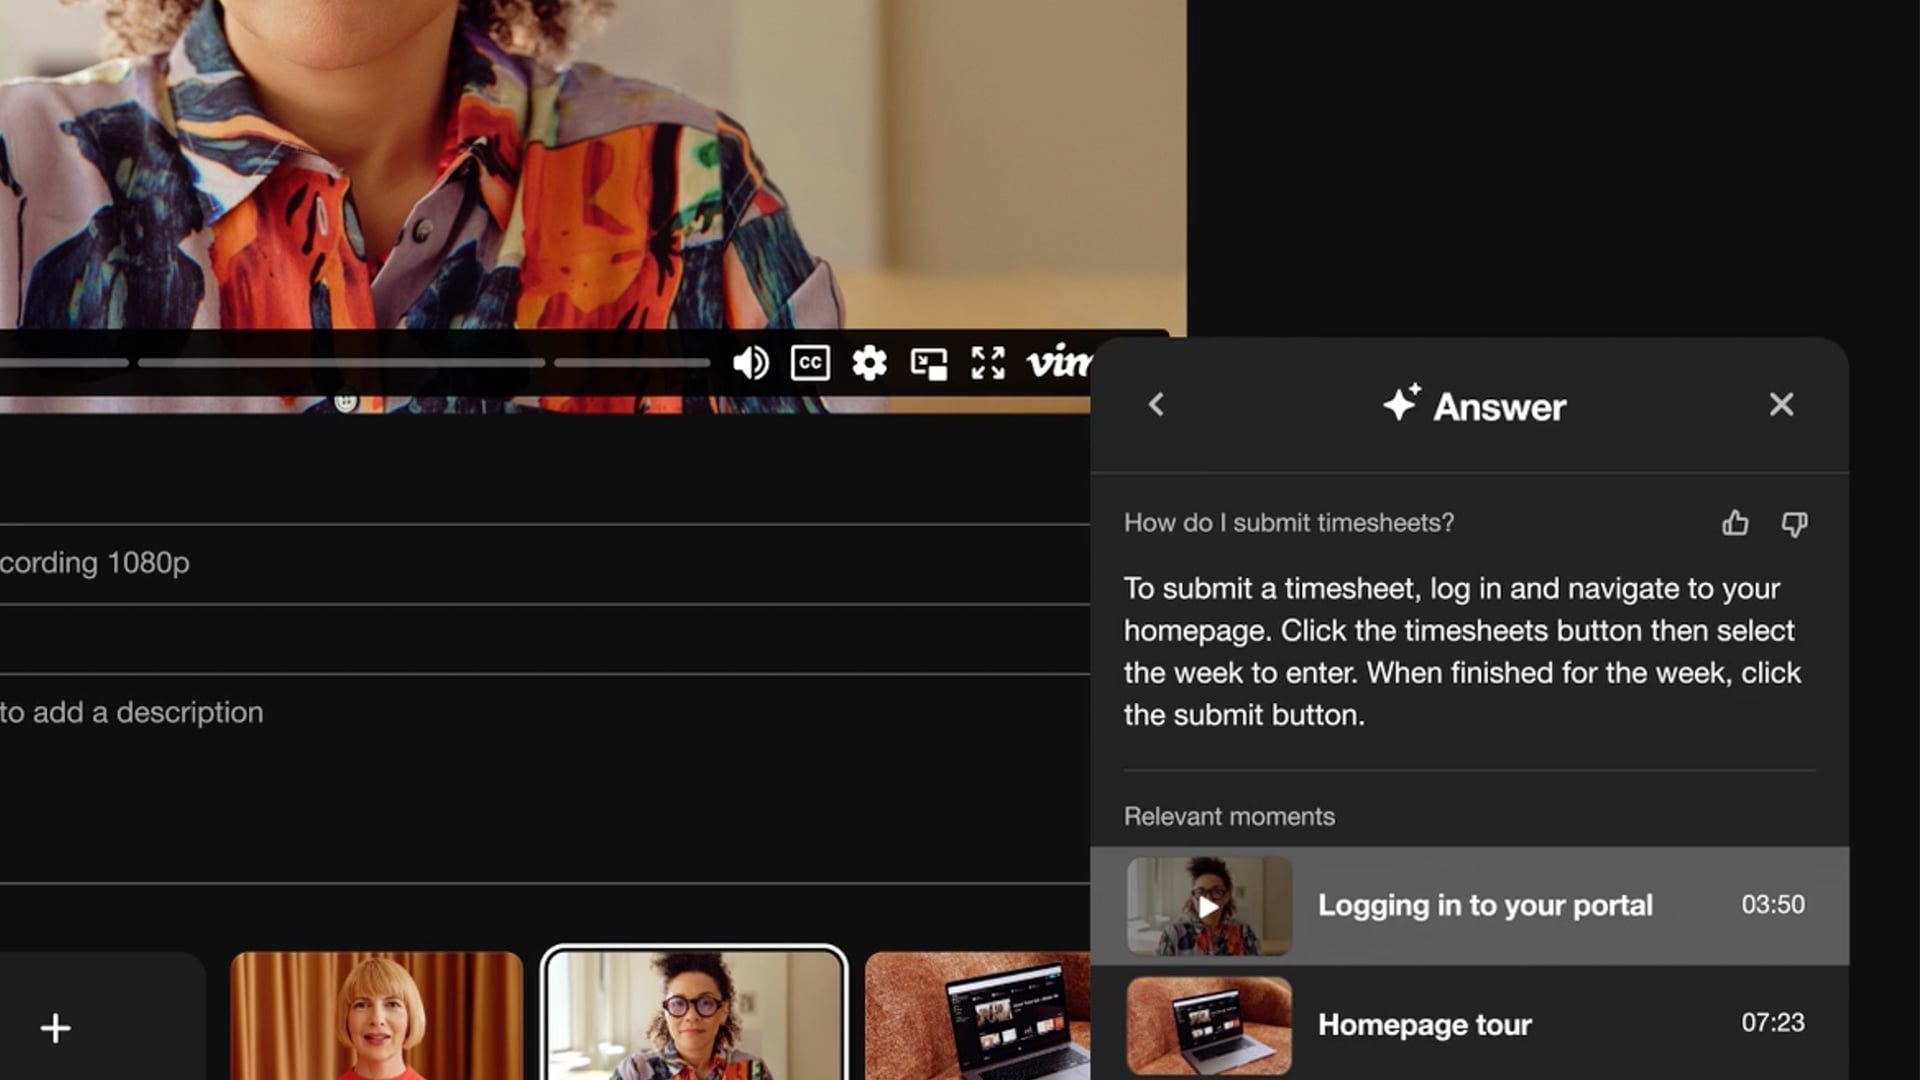
Task: Give the answer a thumbs down
Action: pos(1794,523)
